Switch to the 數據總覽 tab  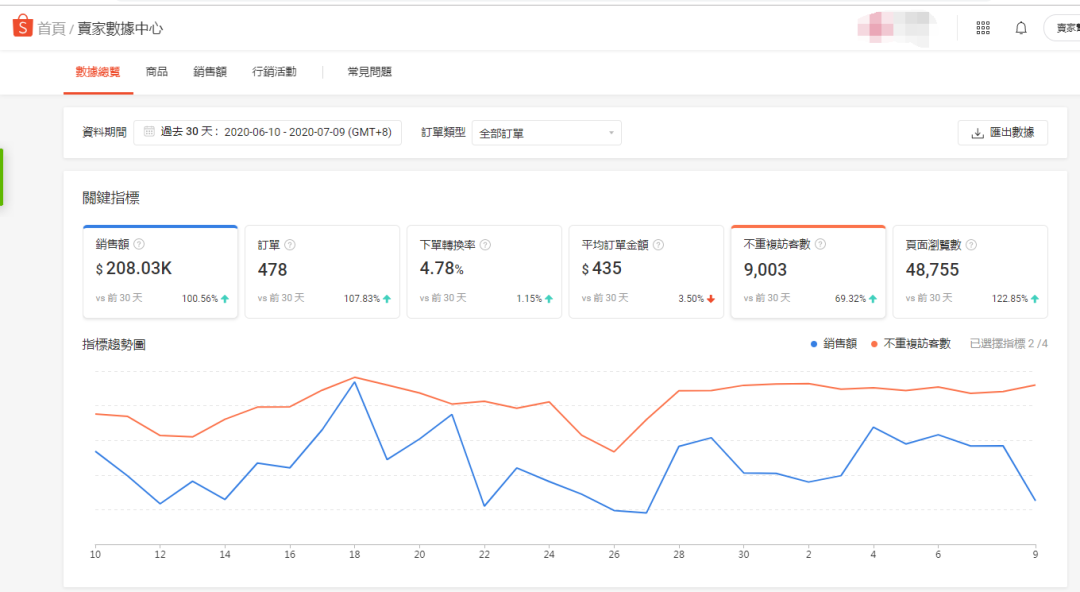click(98, 72)
